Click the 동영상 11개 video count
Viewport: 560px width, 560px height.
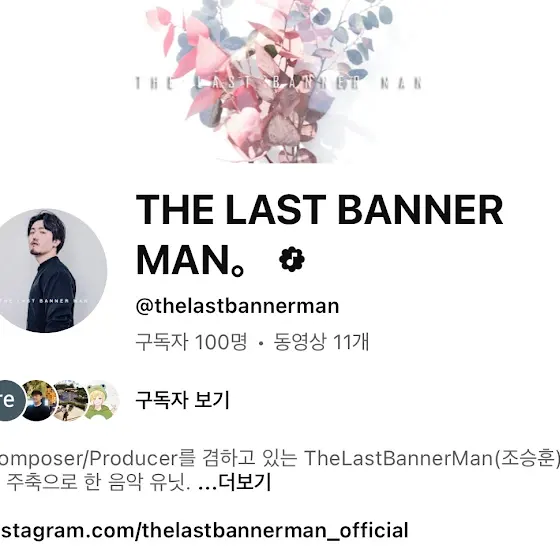pyautogui.click(x=321, y=342)
